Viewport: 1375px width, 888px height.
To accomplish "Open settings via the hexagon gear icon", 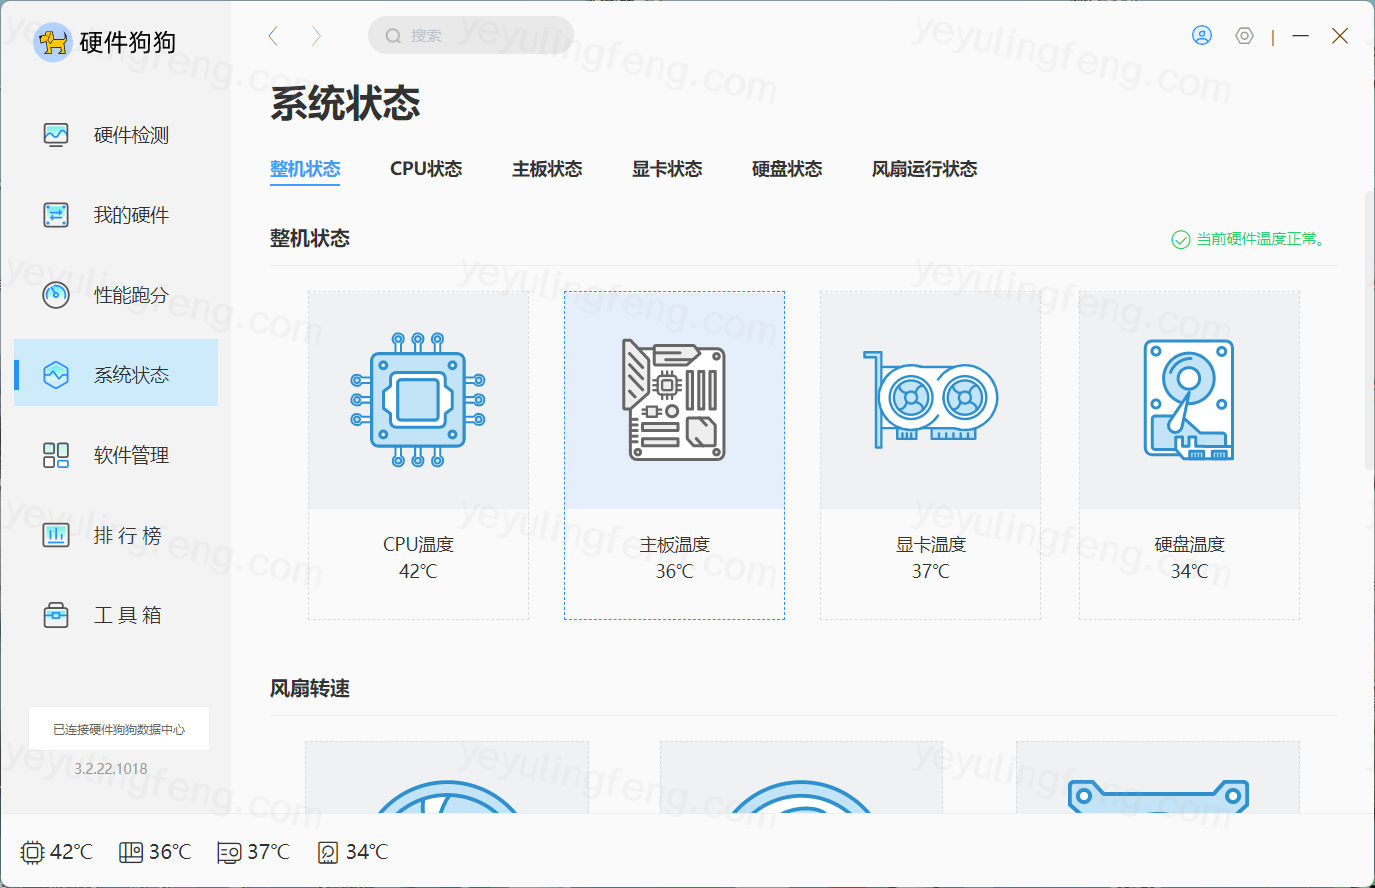I will 1244,36.
